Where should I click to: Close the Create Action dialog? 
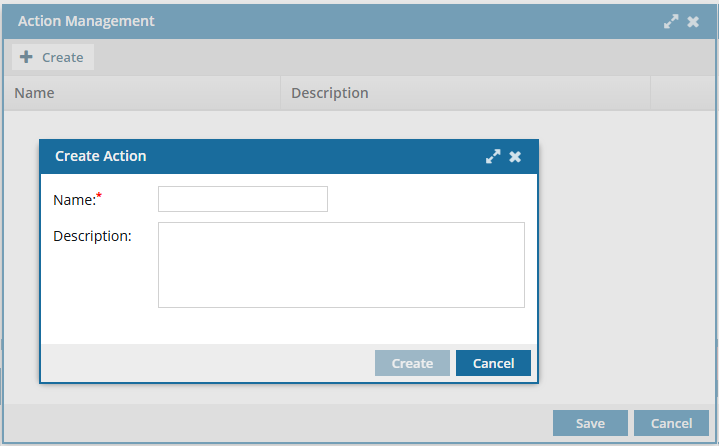coord(515,157)
